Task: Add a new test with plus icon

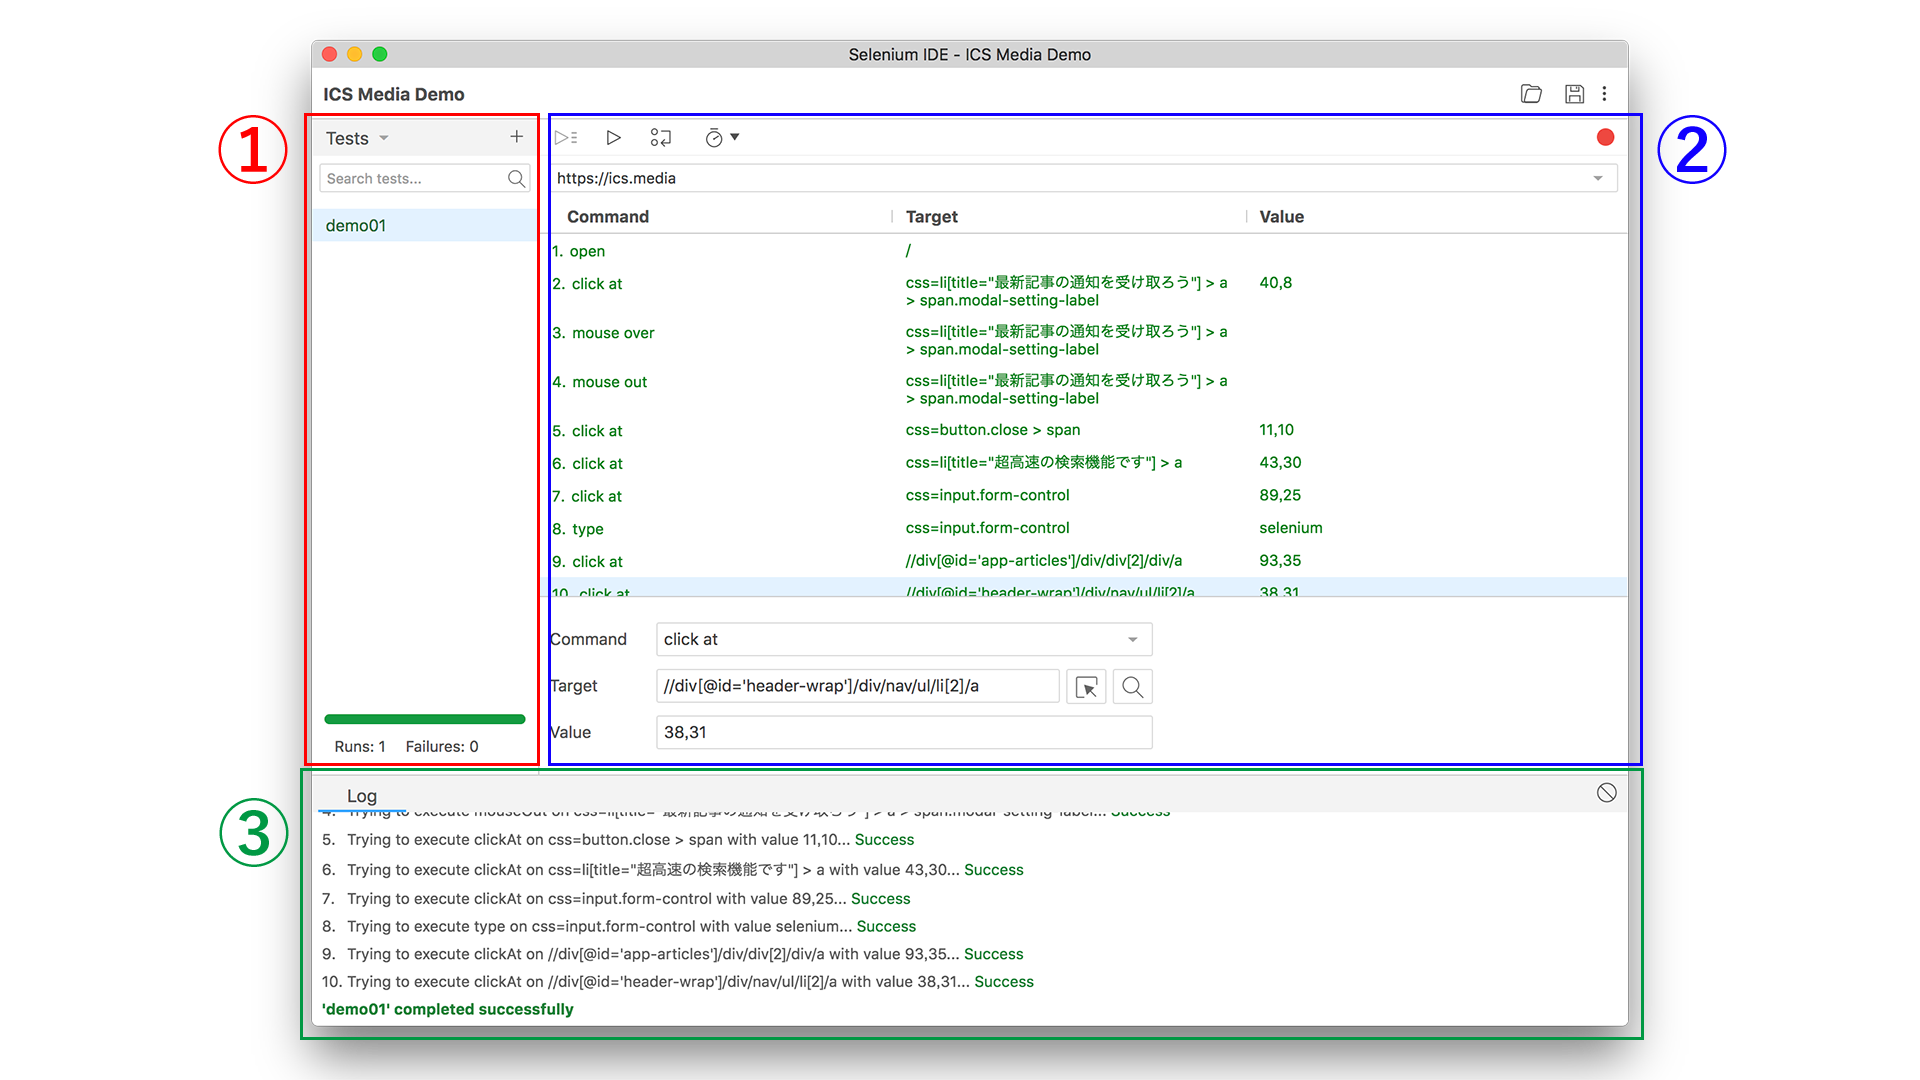Action: click(516, 137)
